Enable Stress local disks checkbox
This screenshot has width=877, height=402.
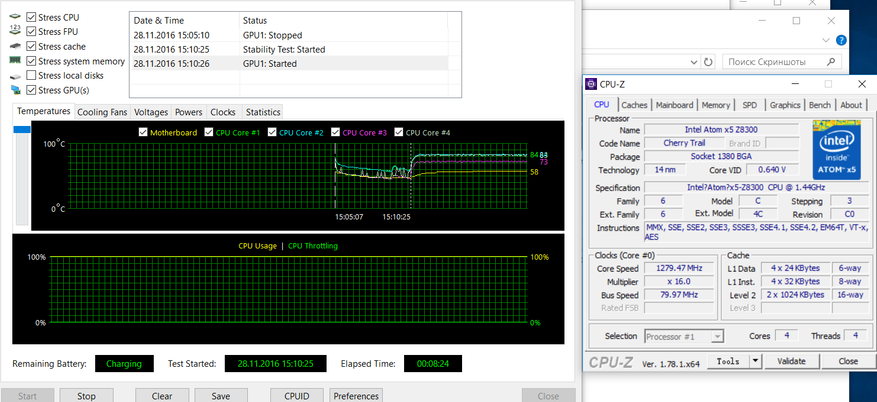tap(31, 75)
